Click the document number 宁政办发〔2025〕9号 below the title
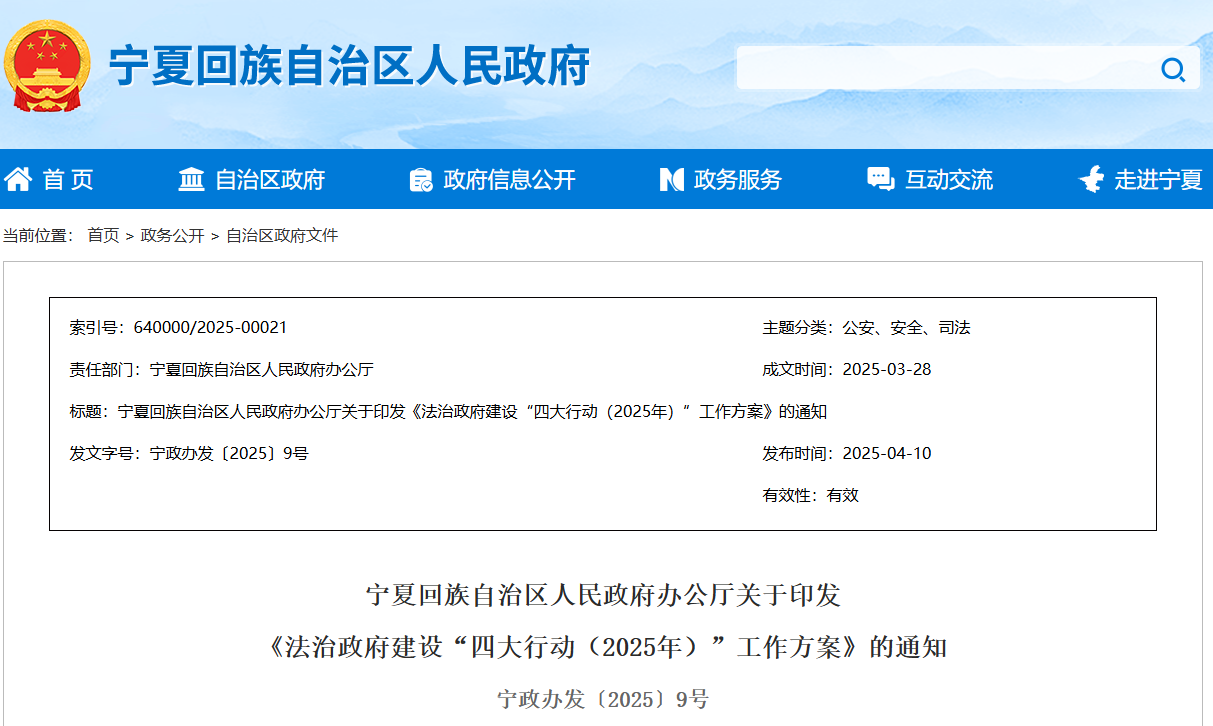1213x726 pixels. pos(603,699)
